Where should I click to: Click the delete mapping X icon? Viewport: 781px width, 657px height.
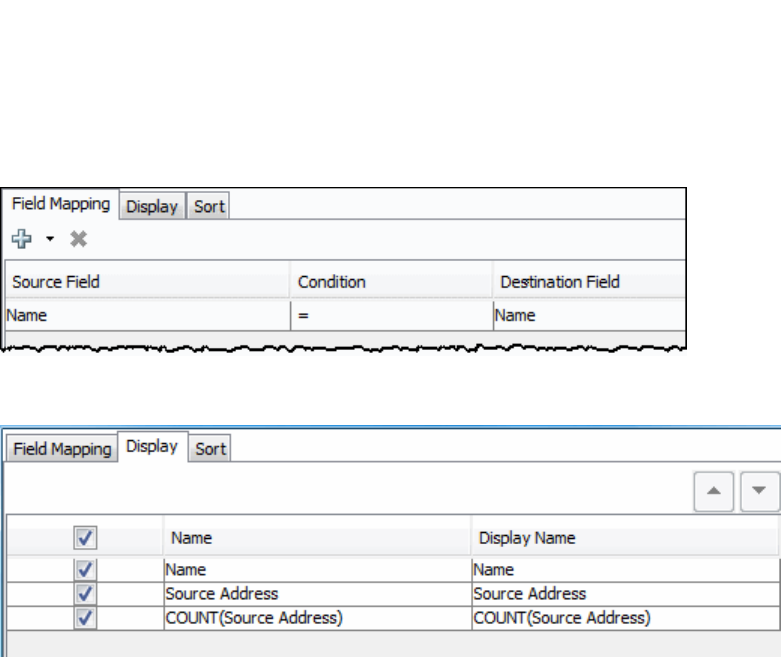tap(79, 239)
